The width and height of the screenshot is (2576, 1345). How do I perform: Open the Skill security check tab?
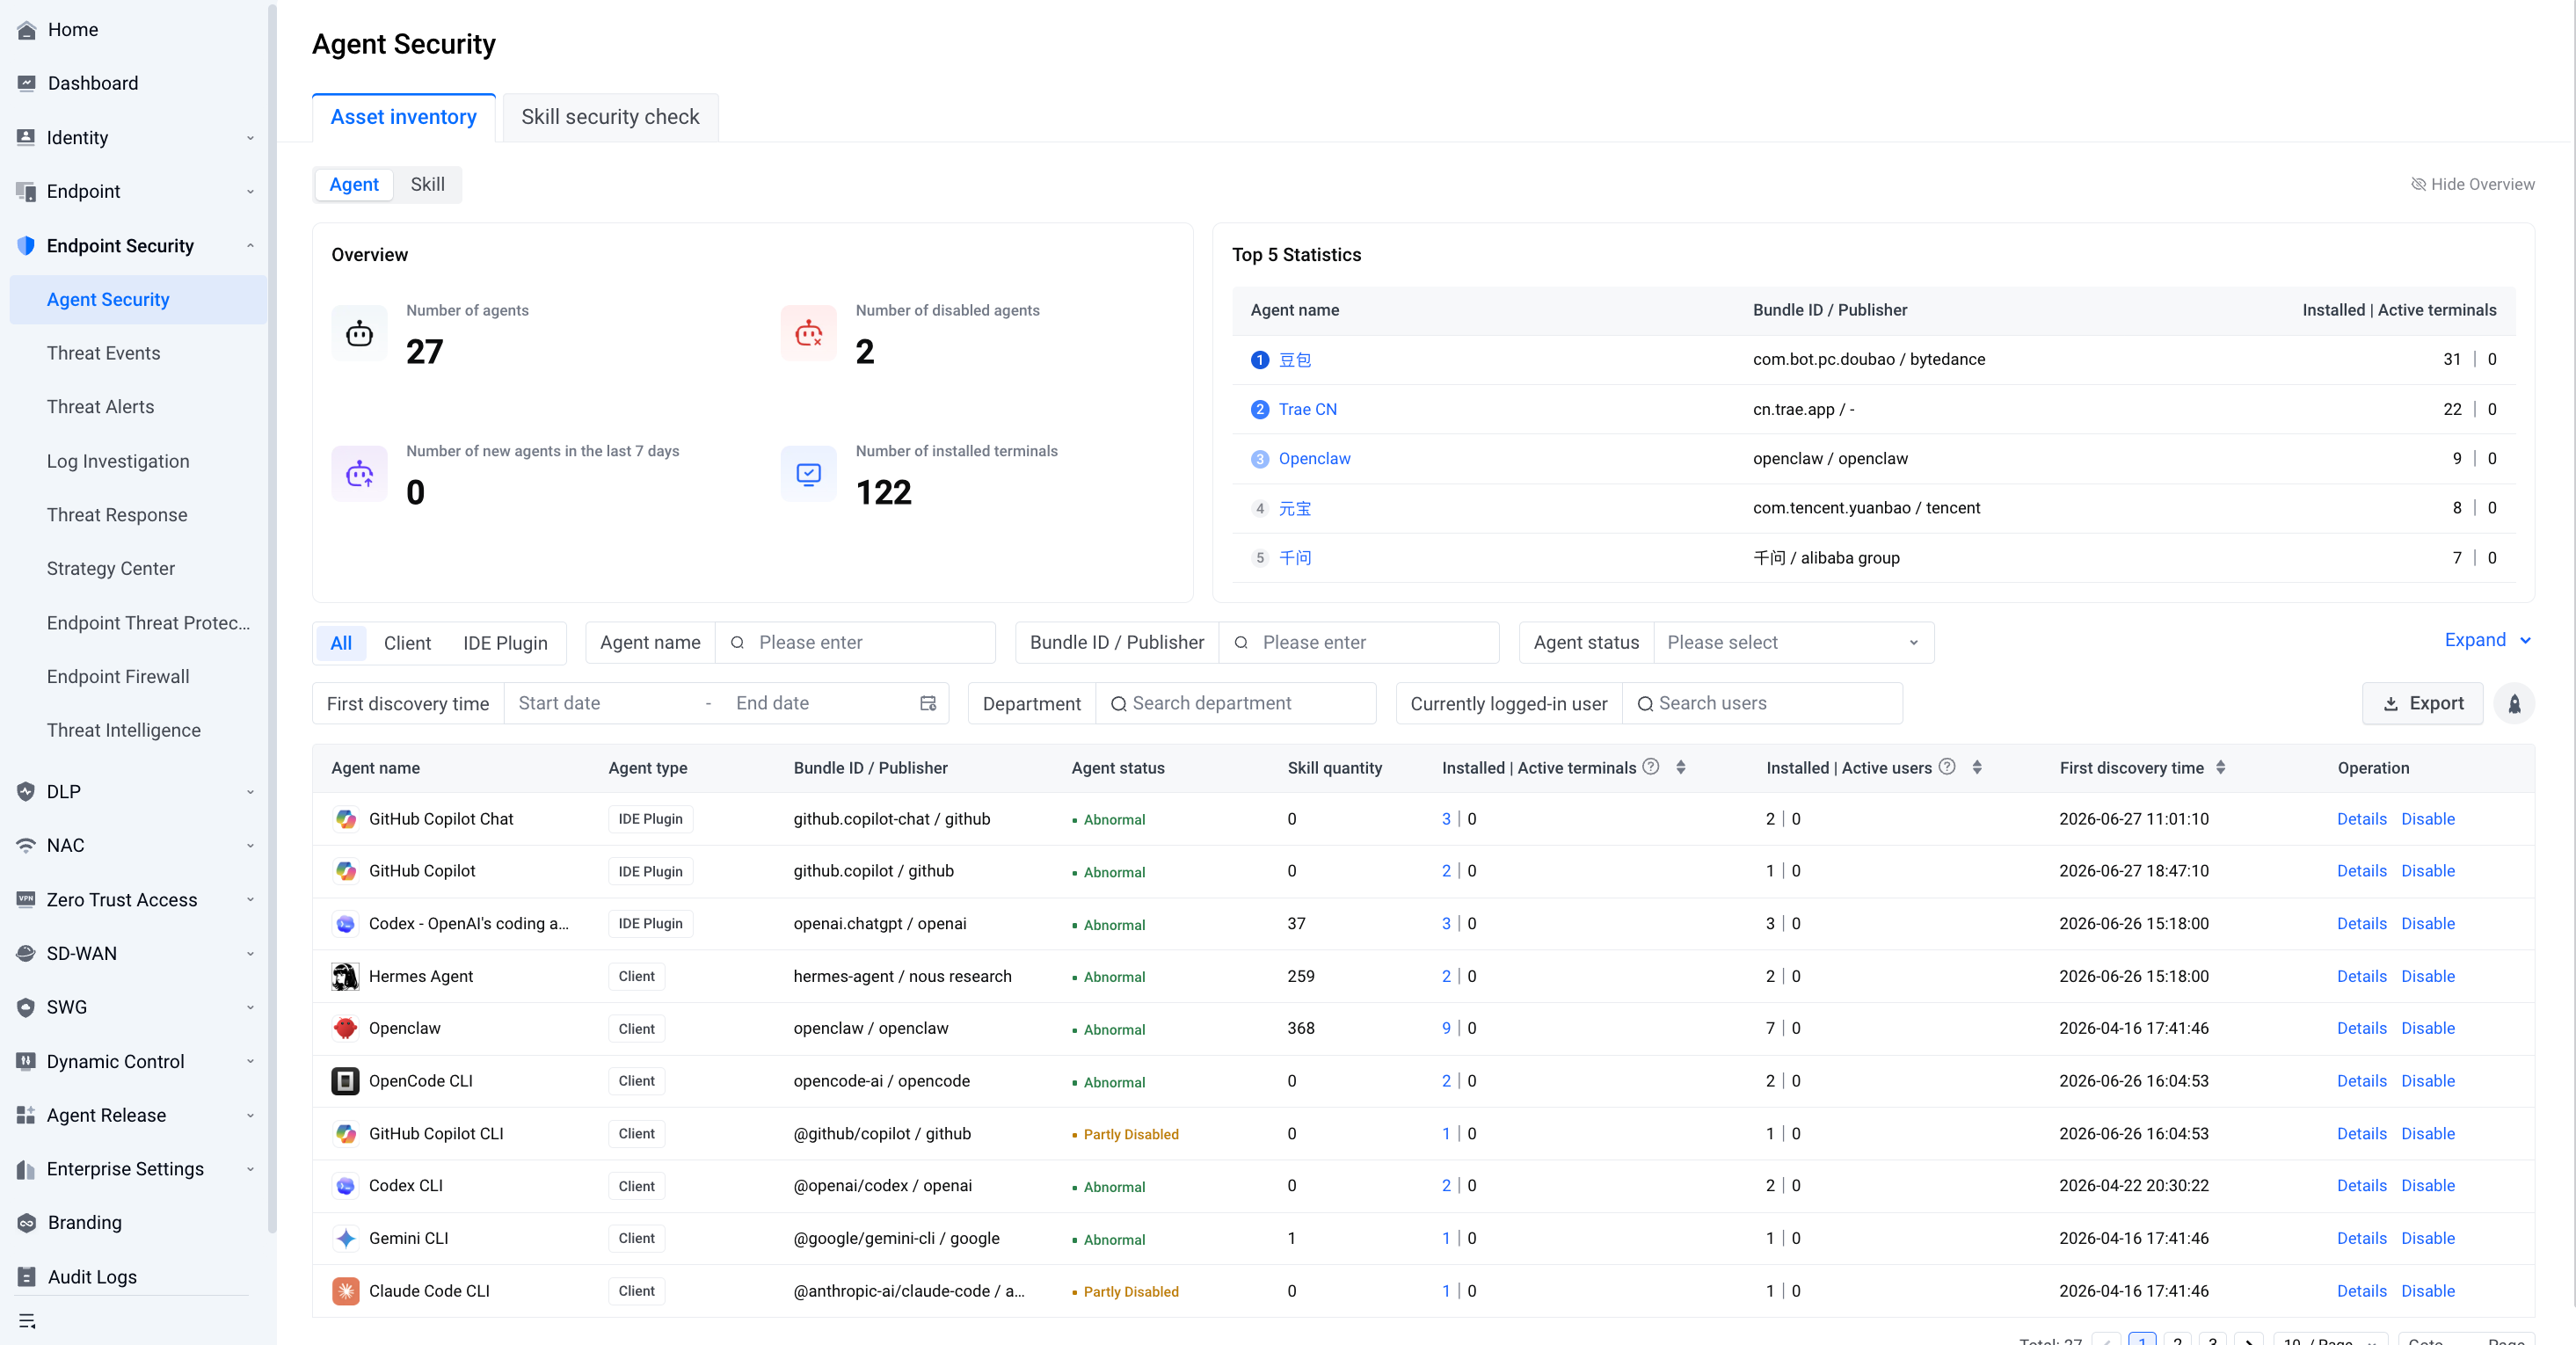[610, 117]
